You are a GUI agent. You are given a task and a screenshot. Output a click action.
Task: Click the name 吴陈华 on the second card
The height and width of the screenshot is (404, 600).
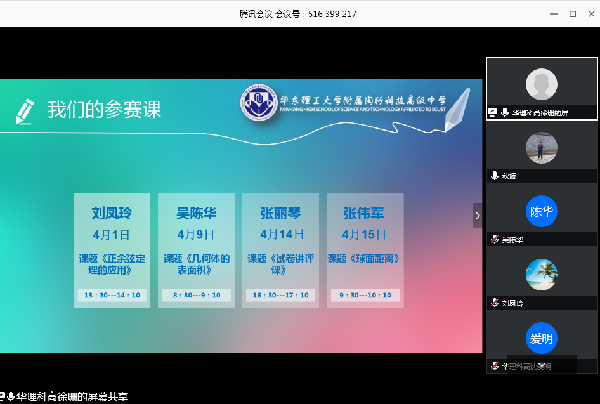click(196, 213)
